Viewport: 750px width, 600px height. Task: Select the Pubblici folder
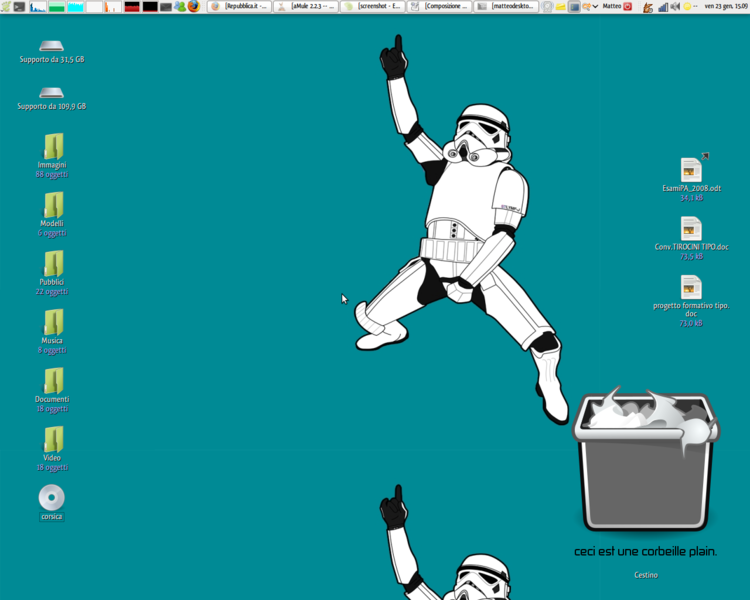click(53, 273)
